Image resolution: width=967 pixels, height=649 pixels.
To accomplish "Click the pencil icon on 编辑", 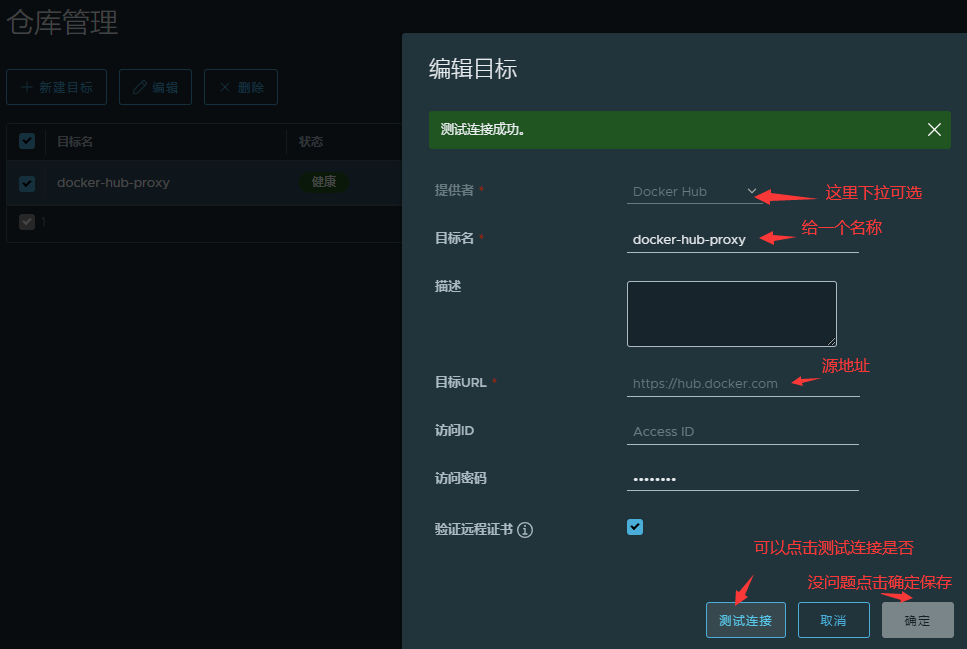I will (140, 88).
